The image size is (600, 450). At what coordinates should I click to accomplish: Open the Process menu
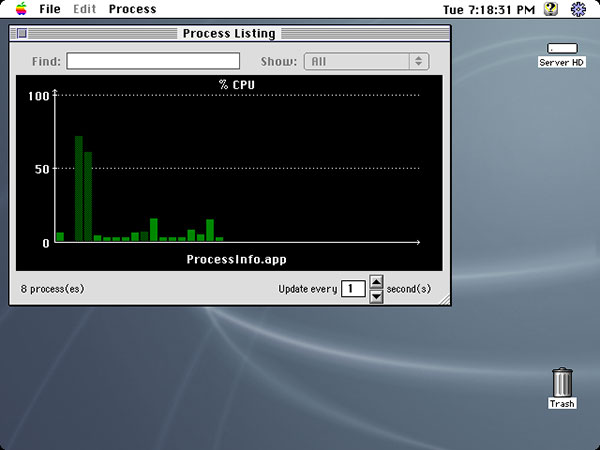[132, 9]
